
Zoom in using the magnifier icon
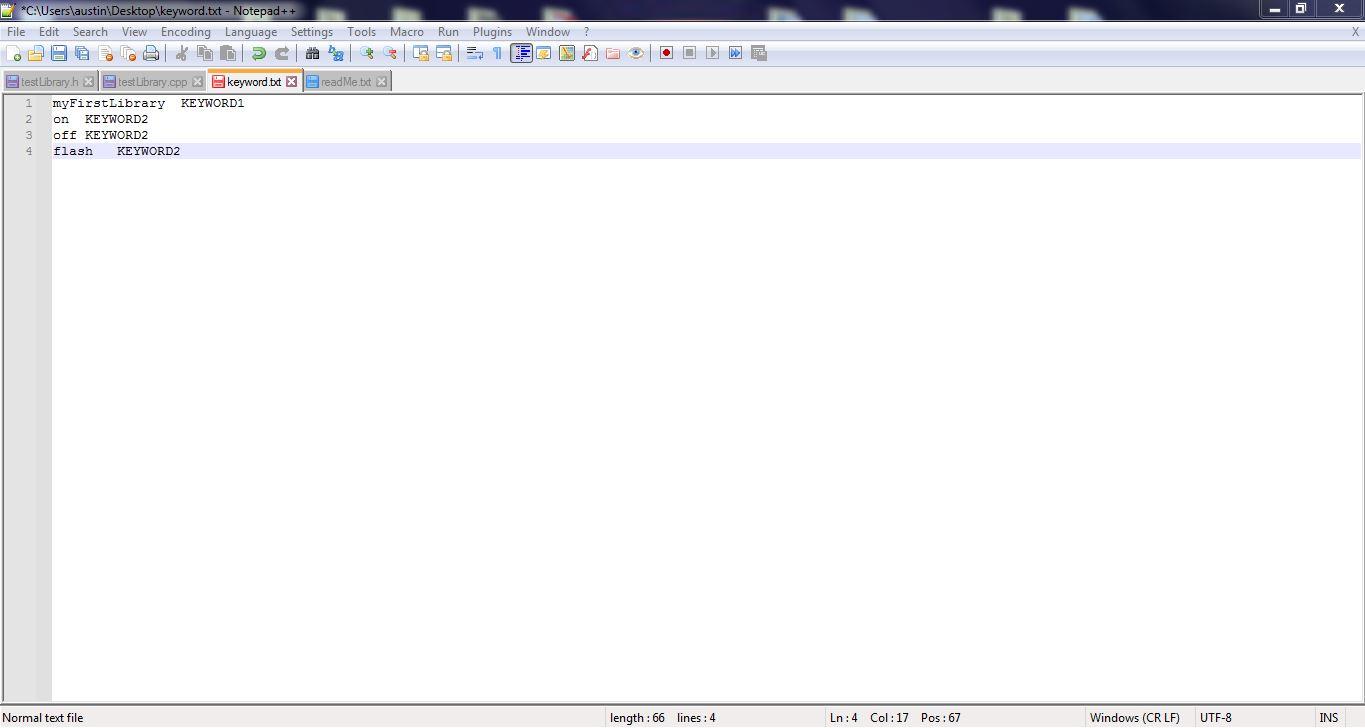pos(366,53)
